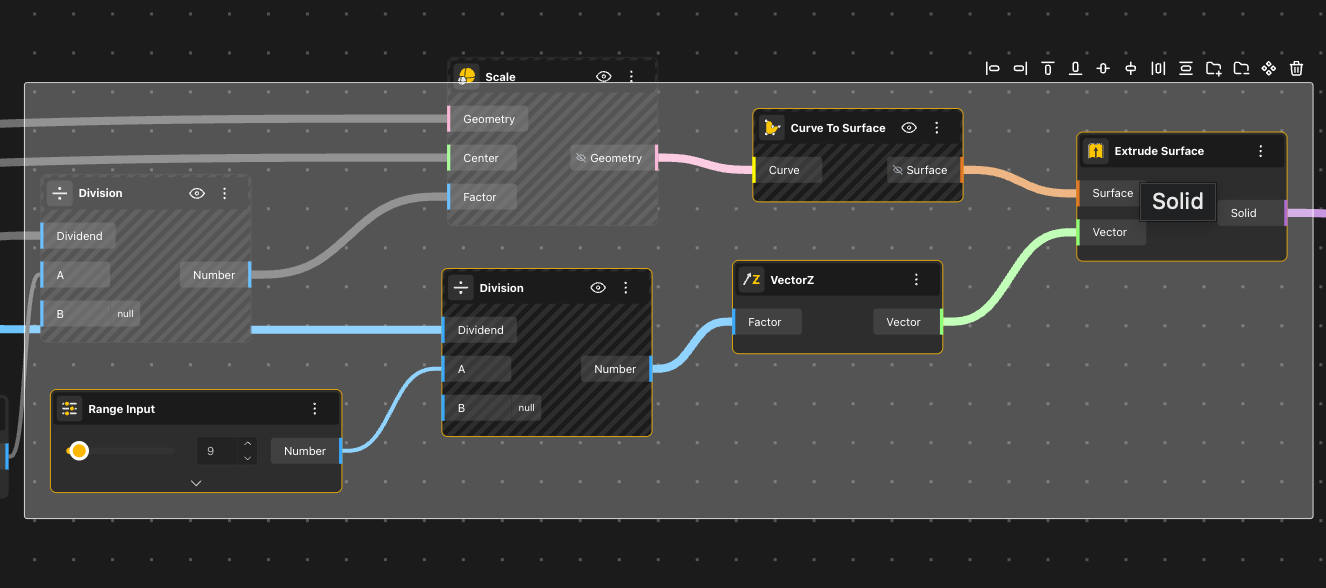Click the distribute horizontally toolbar icon
The image size is (1326, 588).
[1158, 68]
